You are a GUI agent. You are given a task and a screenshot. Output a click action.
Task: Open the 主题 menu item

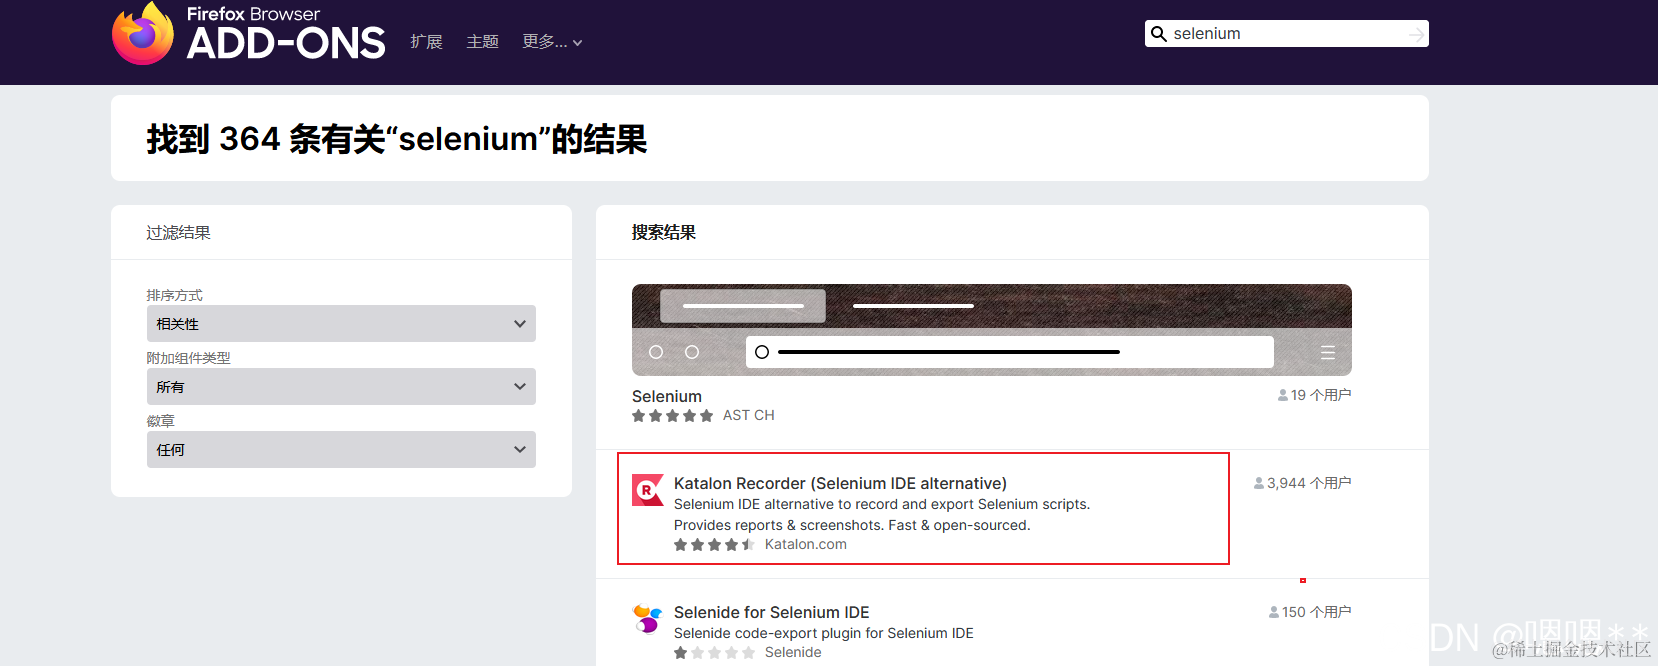pos(482,42)
